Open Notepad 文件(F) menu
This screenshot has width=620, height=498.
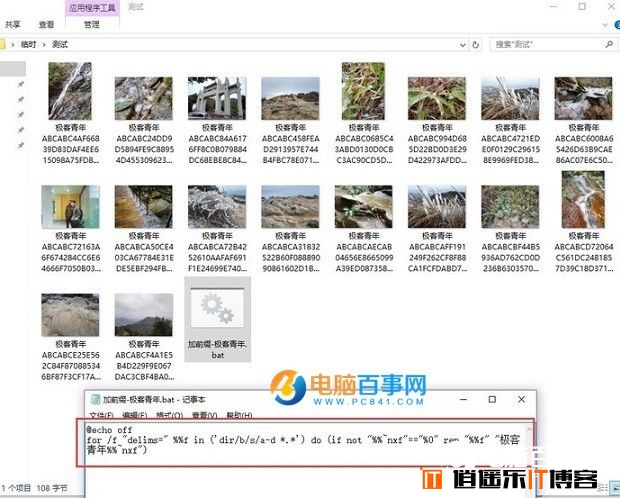pyautogui.click(x=102, y=415)
